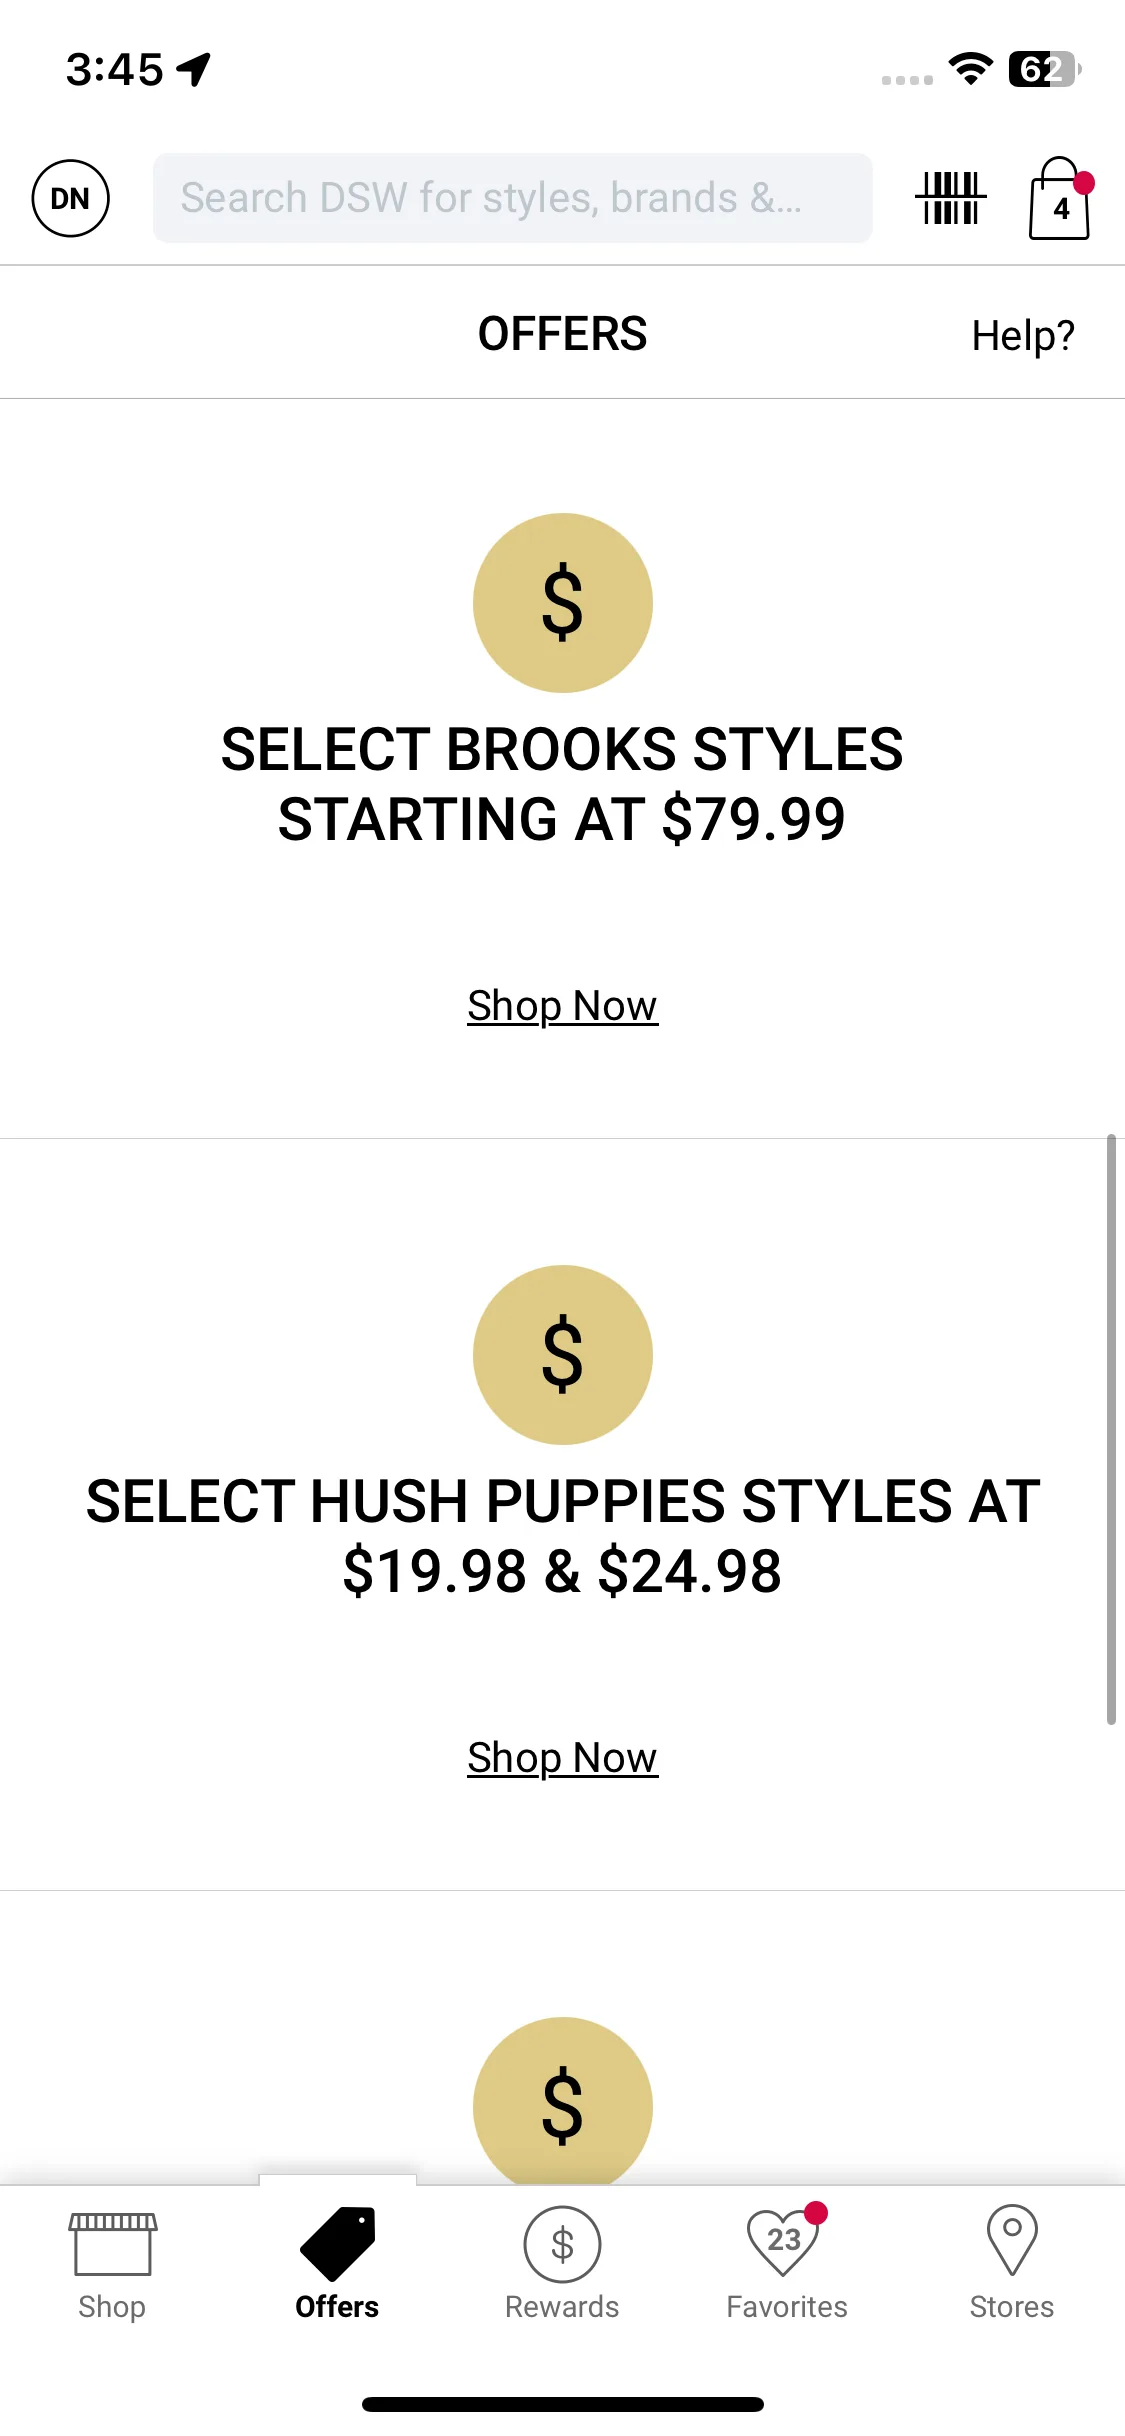Tap the Select Brooks Styles offer heading
The height and width of the screenshot is (2436, 1125).
(x=562, y=785)
